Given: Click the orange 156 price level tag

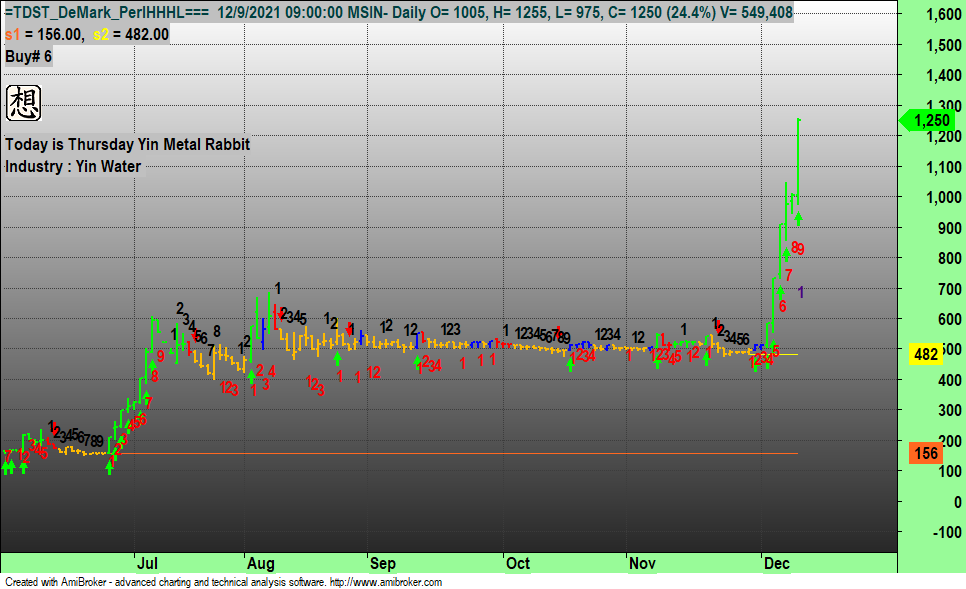Looking at the screenshot, I should click(925, 453).
